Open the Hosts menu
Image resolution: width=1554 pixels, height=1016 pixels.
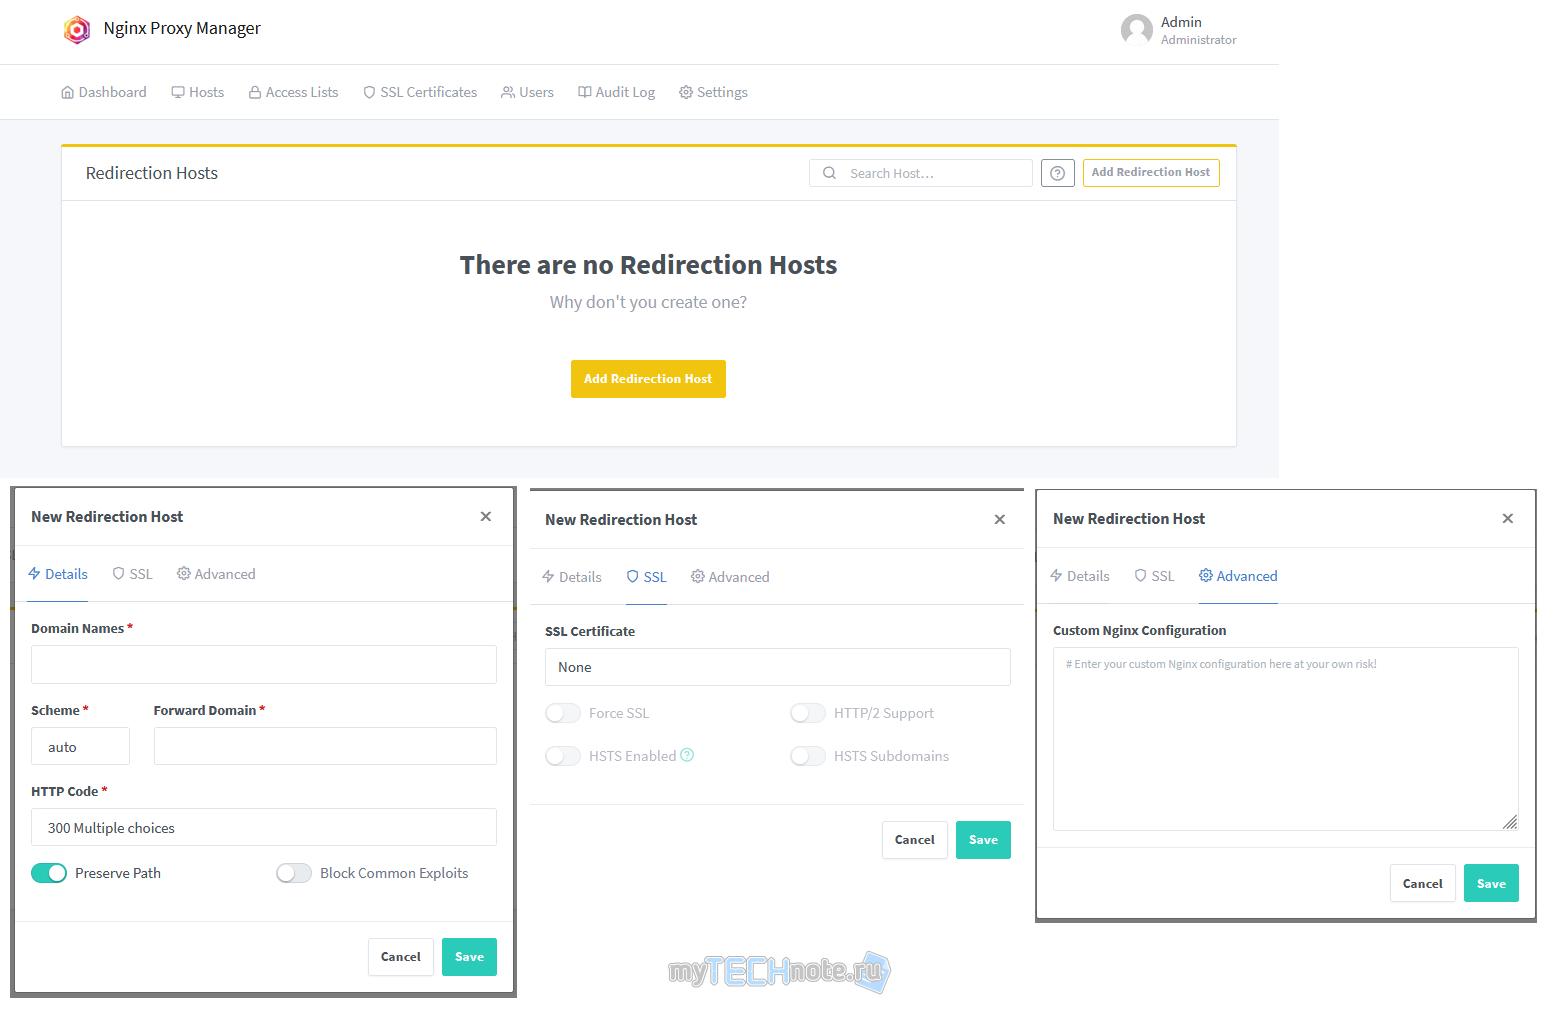[198, 92]
